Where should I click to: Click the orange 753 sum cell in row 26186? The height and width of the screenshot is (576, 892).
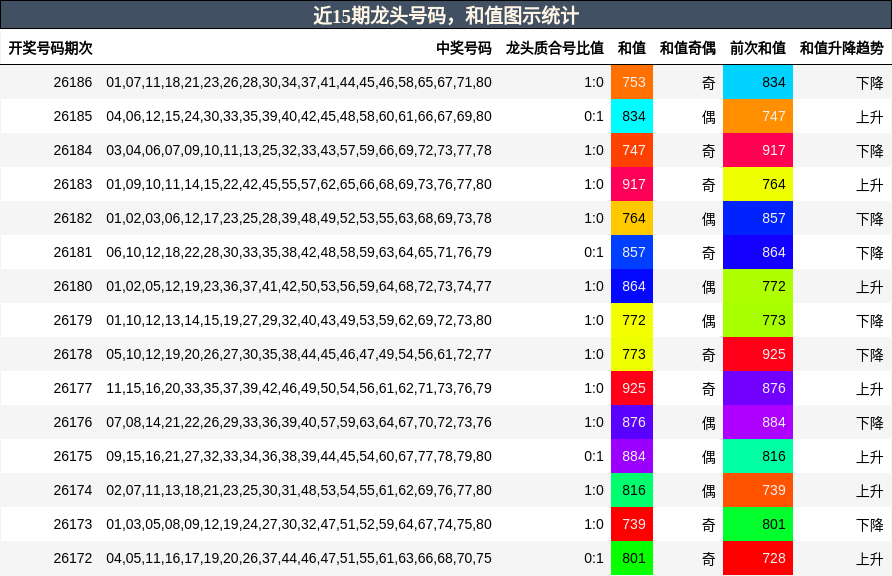(x=631, y=82)
